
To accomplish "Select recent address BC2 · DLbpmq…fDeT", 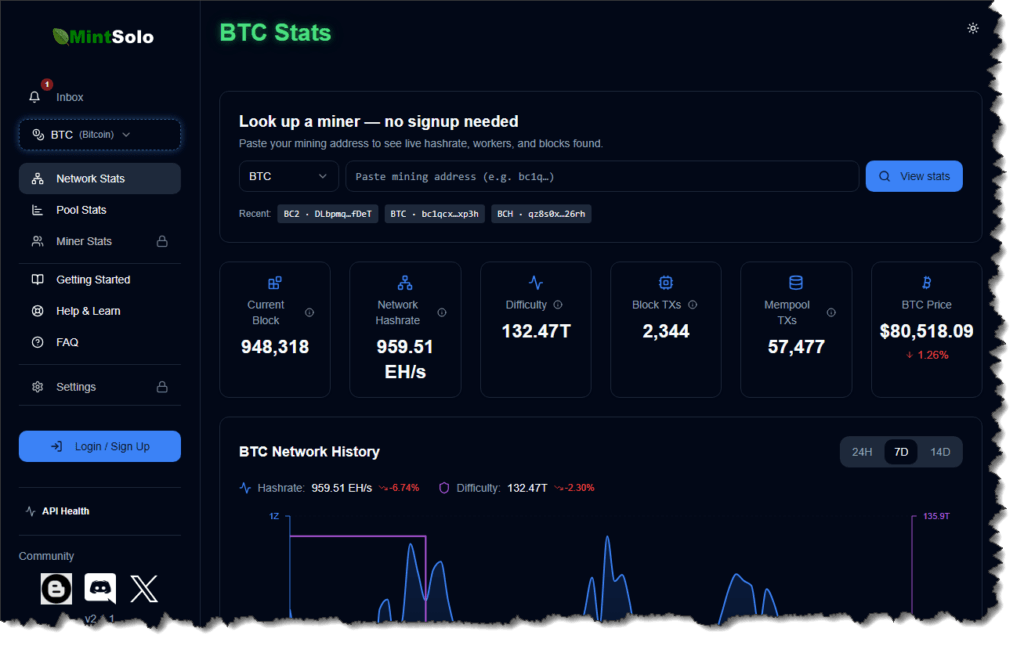I will [328, 214].
